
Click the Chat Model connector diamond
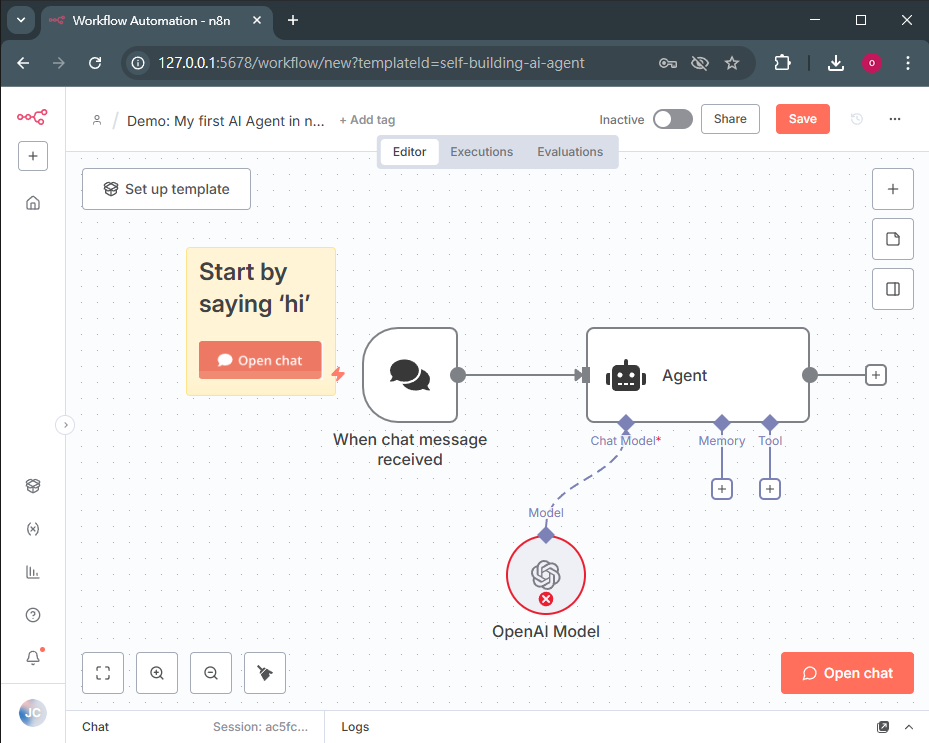pyautogui.click(x=626, y=423)
